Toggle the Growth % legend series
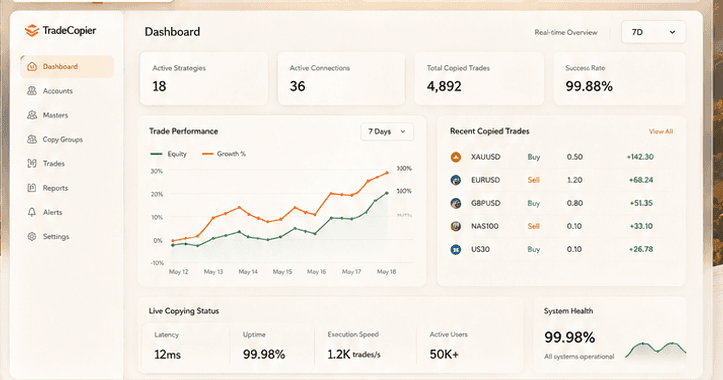The image size is (723, 380). click(224, 154)
